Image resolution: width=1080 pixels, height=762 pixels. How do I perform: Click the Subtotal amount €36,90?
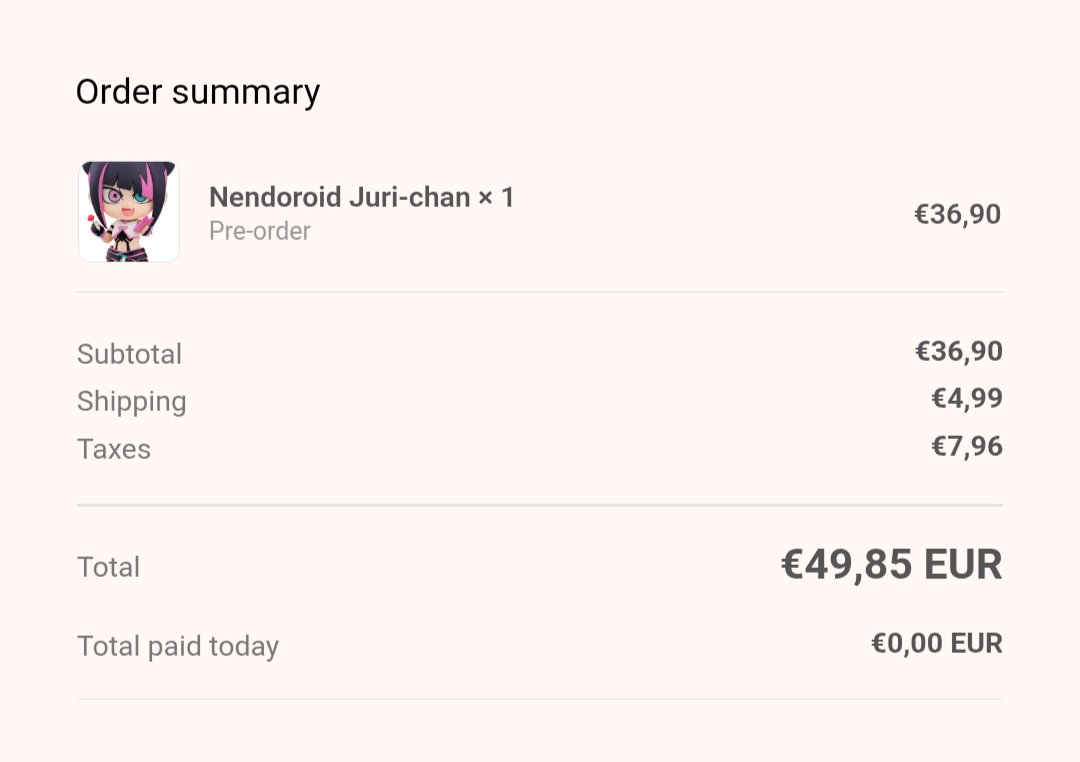click(x=959, y=351)
